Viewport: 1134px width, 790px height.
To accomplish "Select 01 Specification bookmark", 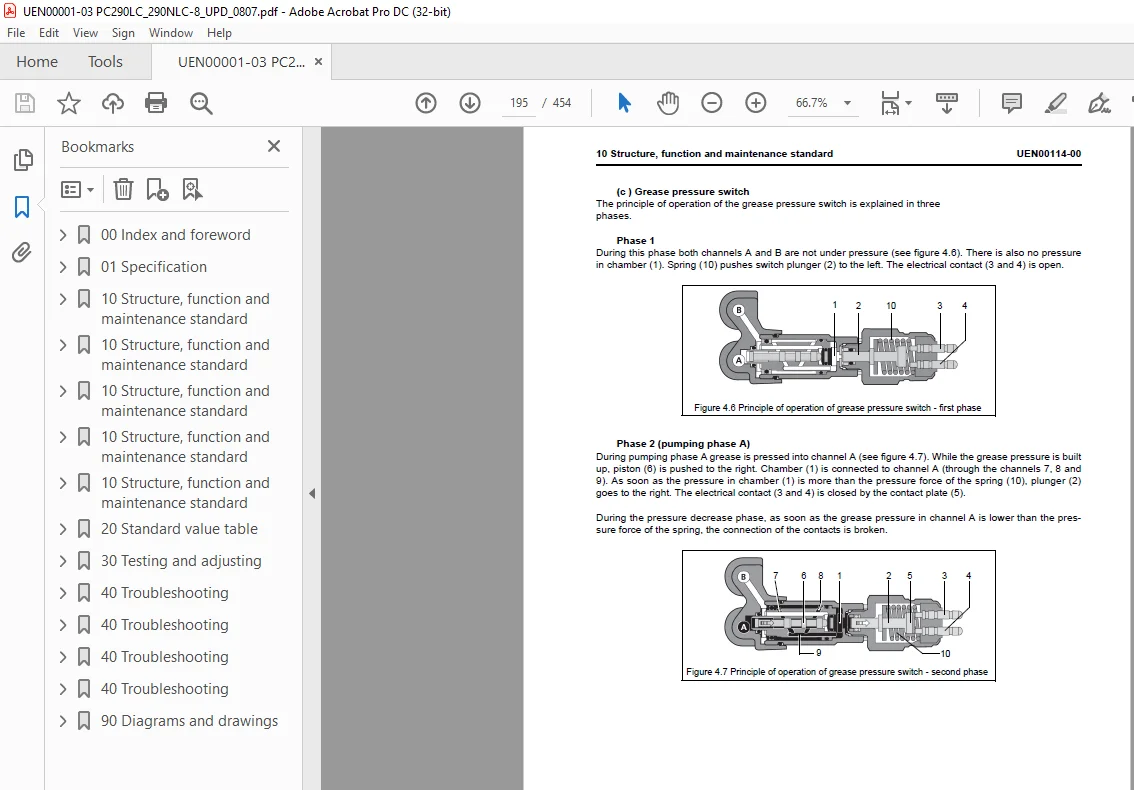I will 154,266.
